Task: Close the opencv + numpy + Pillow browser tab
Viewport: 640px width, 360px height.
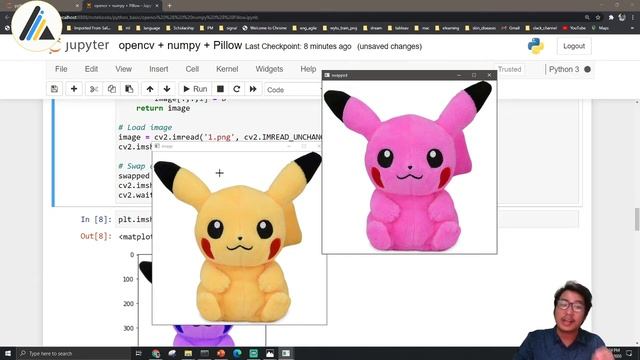Action: (x=157, y=6)
